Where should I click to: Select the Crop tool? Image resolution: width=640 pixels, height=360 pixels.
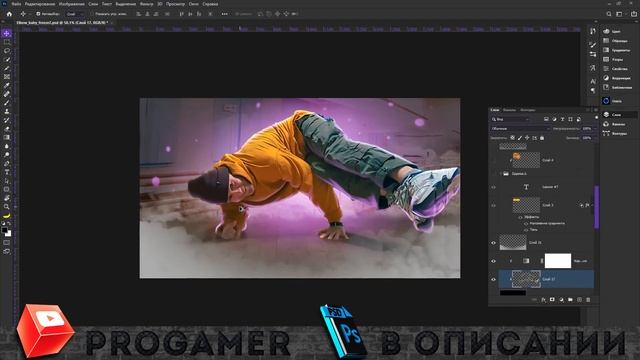[x=7, y=68]
